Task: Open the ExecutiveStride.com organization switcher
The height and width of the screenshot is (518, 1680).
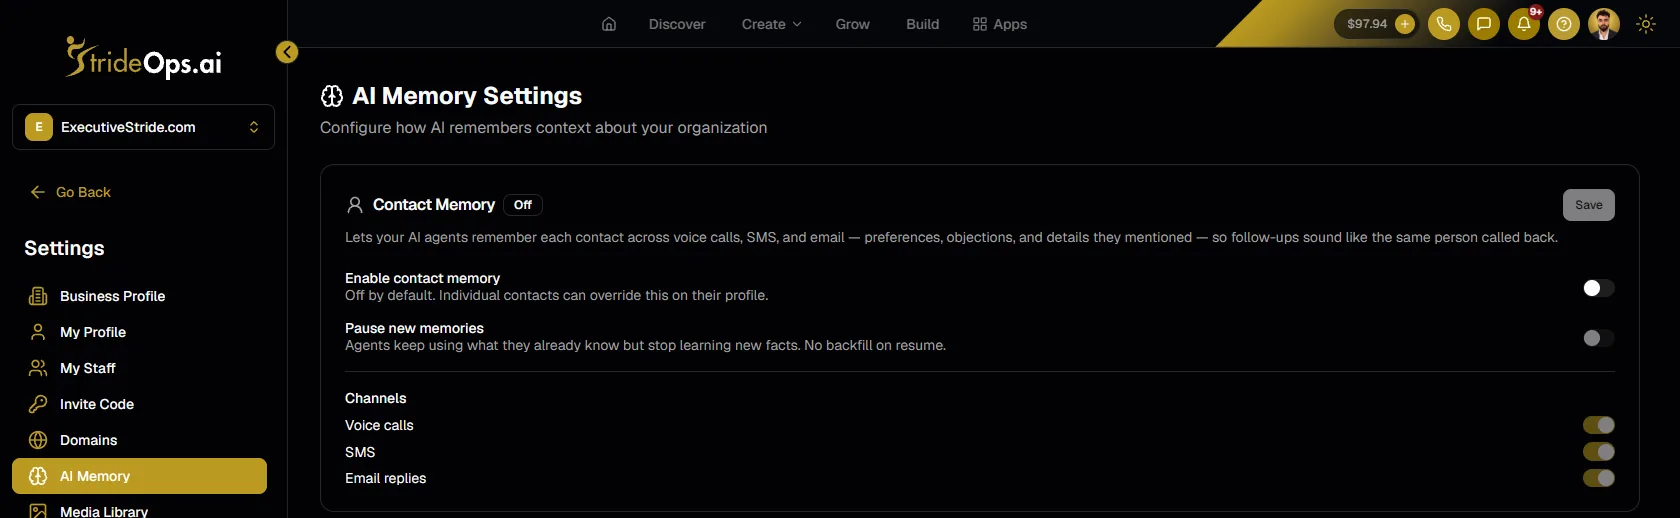Action: (143, 127)
